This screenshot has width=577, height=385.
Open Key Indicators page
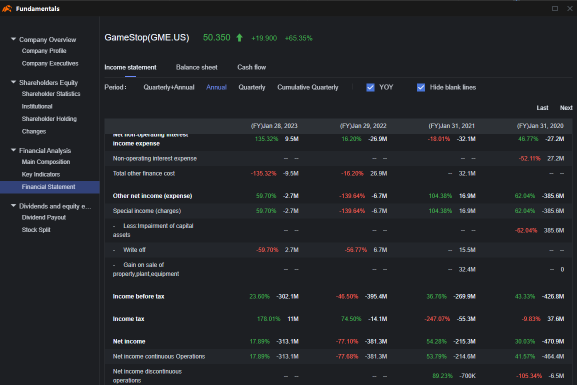click(x=41, y=174)
